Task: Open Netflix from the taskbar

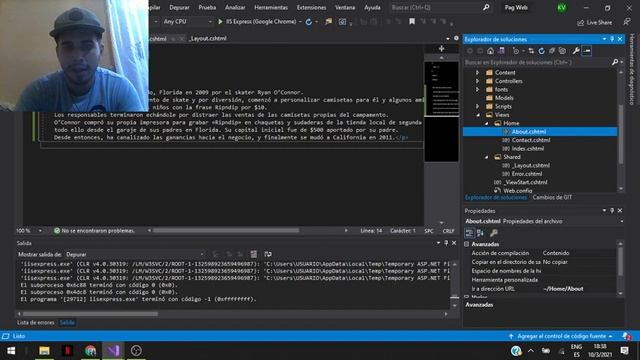Action: (67, 351)
